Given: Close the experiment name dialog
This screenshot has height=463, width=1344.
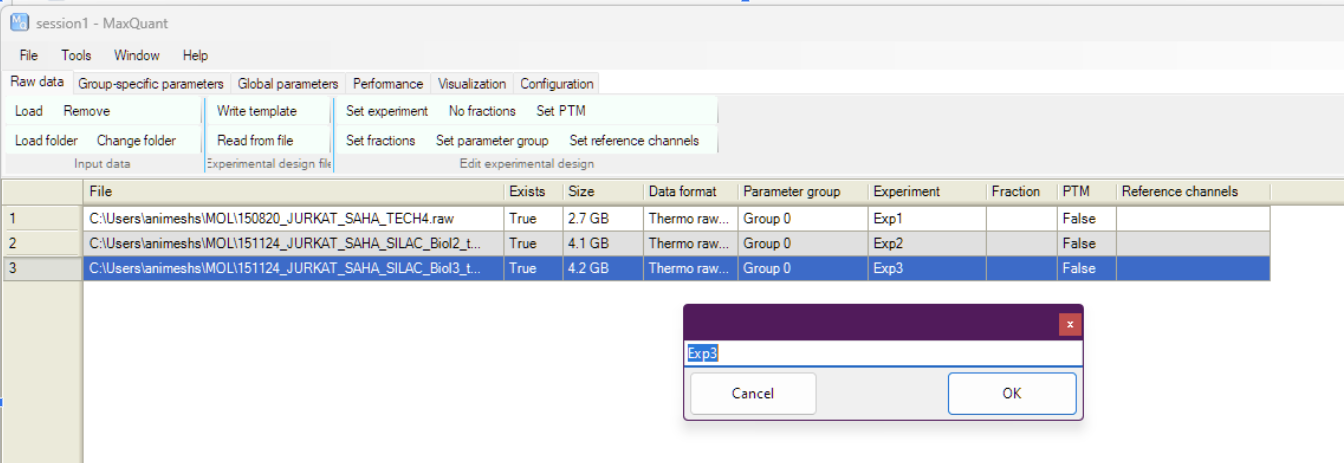Looking at the screenshot, I should (1070, 324).
